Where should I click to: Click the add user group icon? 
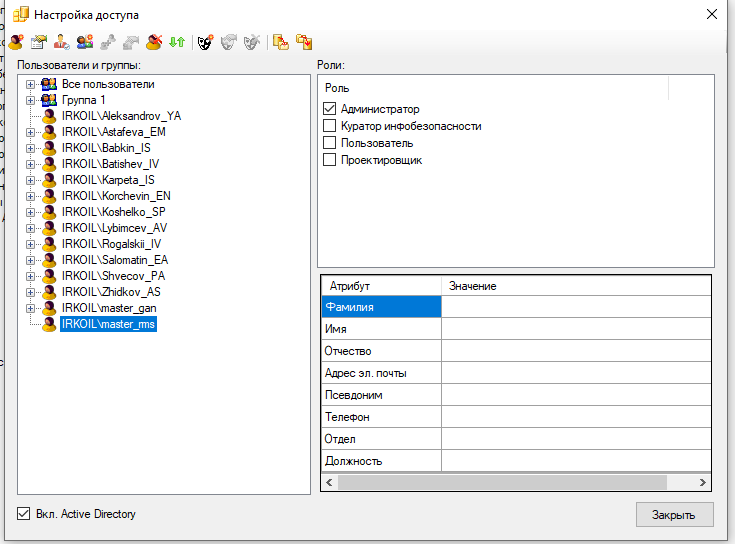pos(85,42)
